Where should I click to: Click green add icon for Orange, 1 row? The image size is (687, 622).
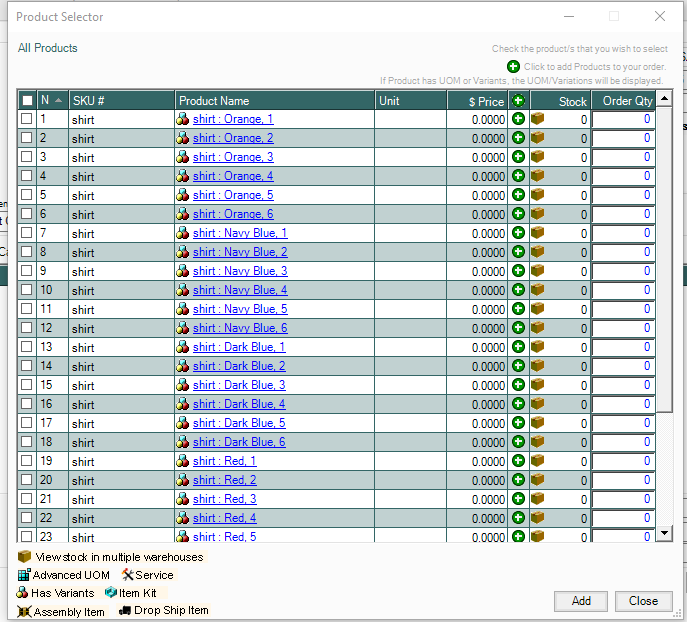click(x=518, y=119)
